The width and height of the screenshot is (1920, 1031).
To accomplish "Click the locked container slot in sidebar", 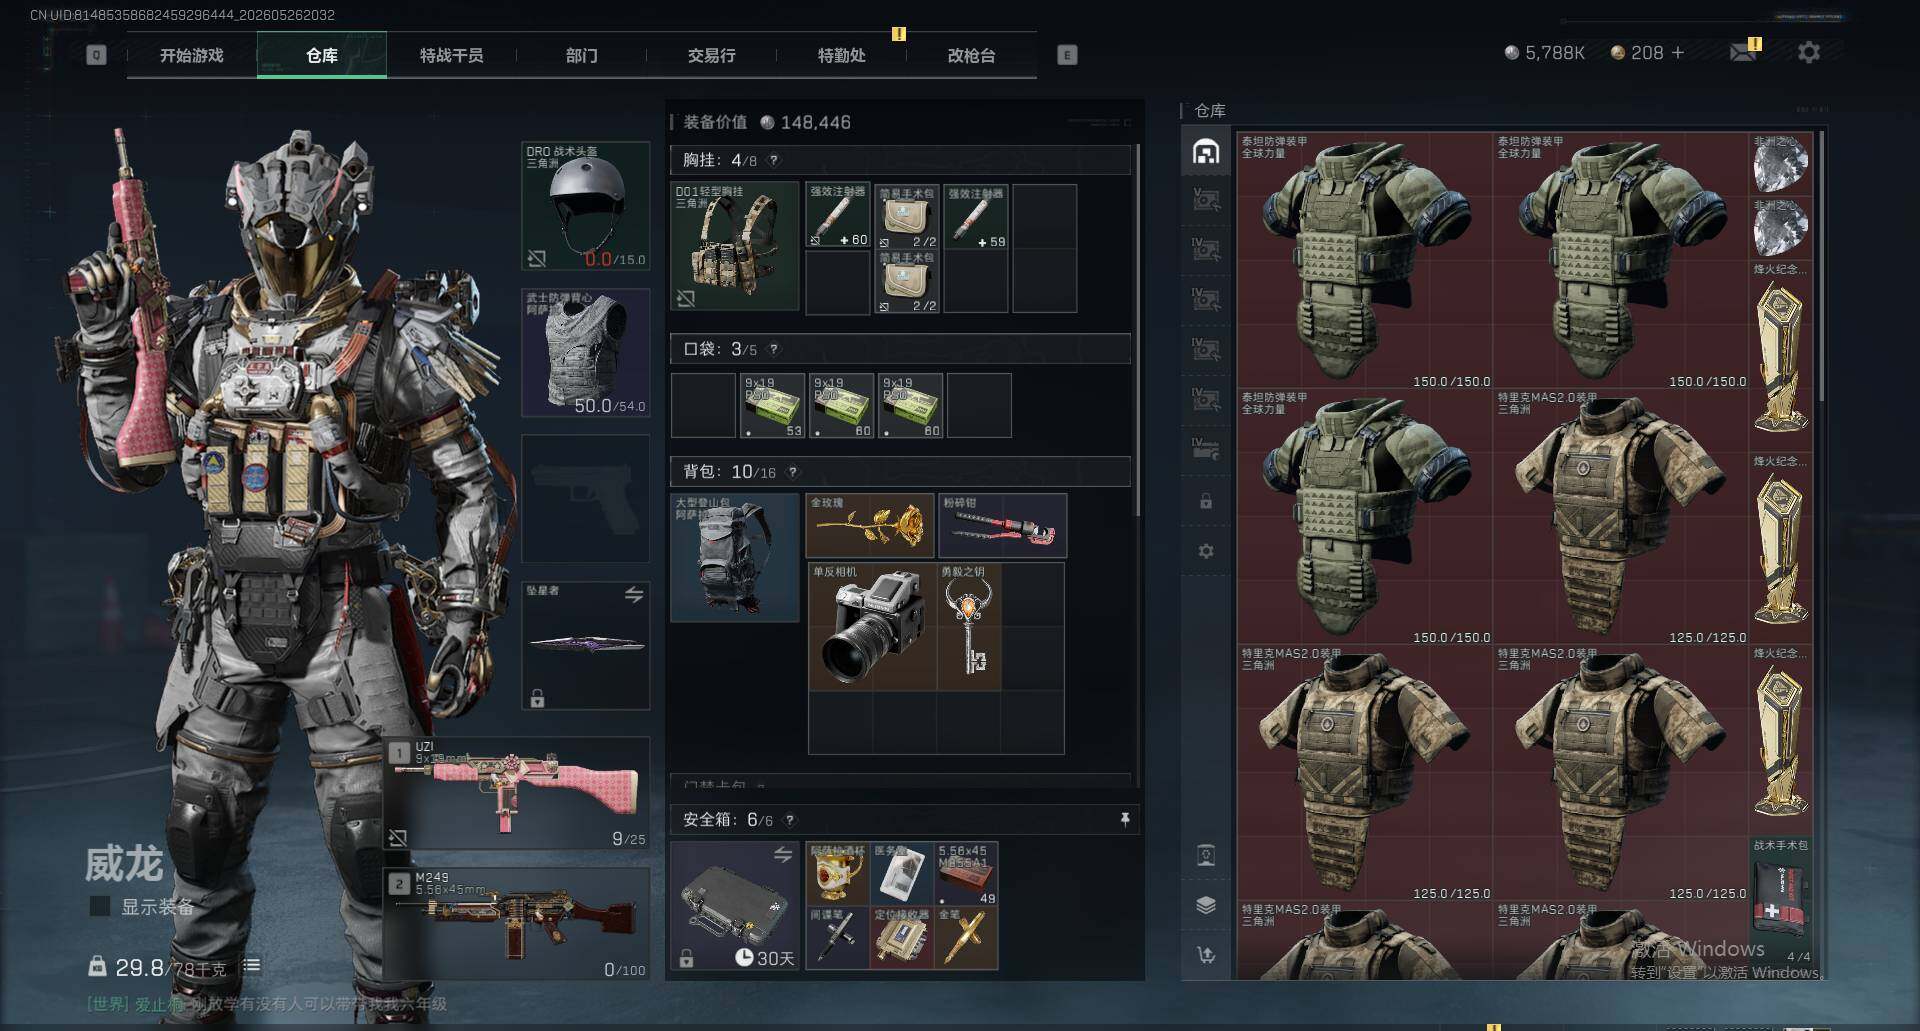I will pyautogui.click(x=1206, y=501).
